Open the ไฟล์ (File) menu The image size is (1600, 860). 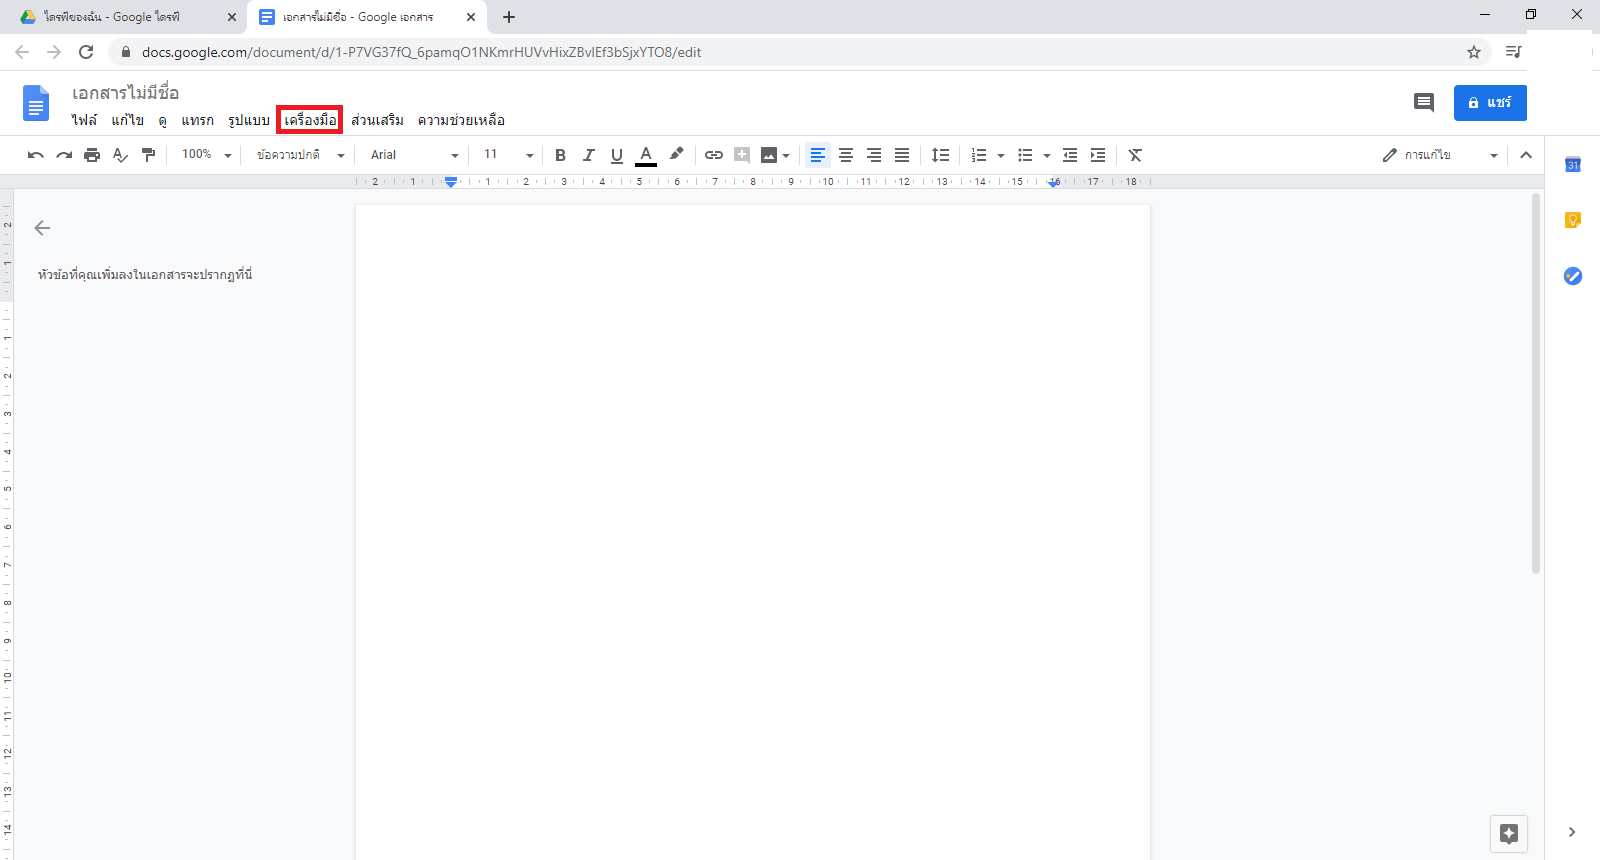click(x=84, y=120)
